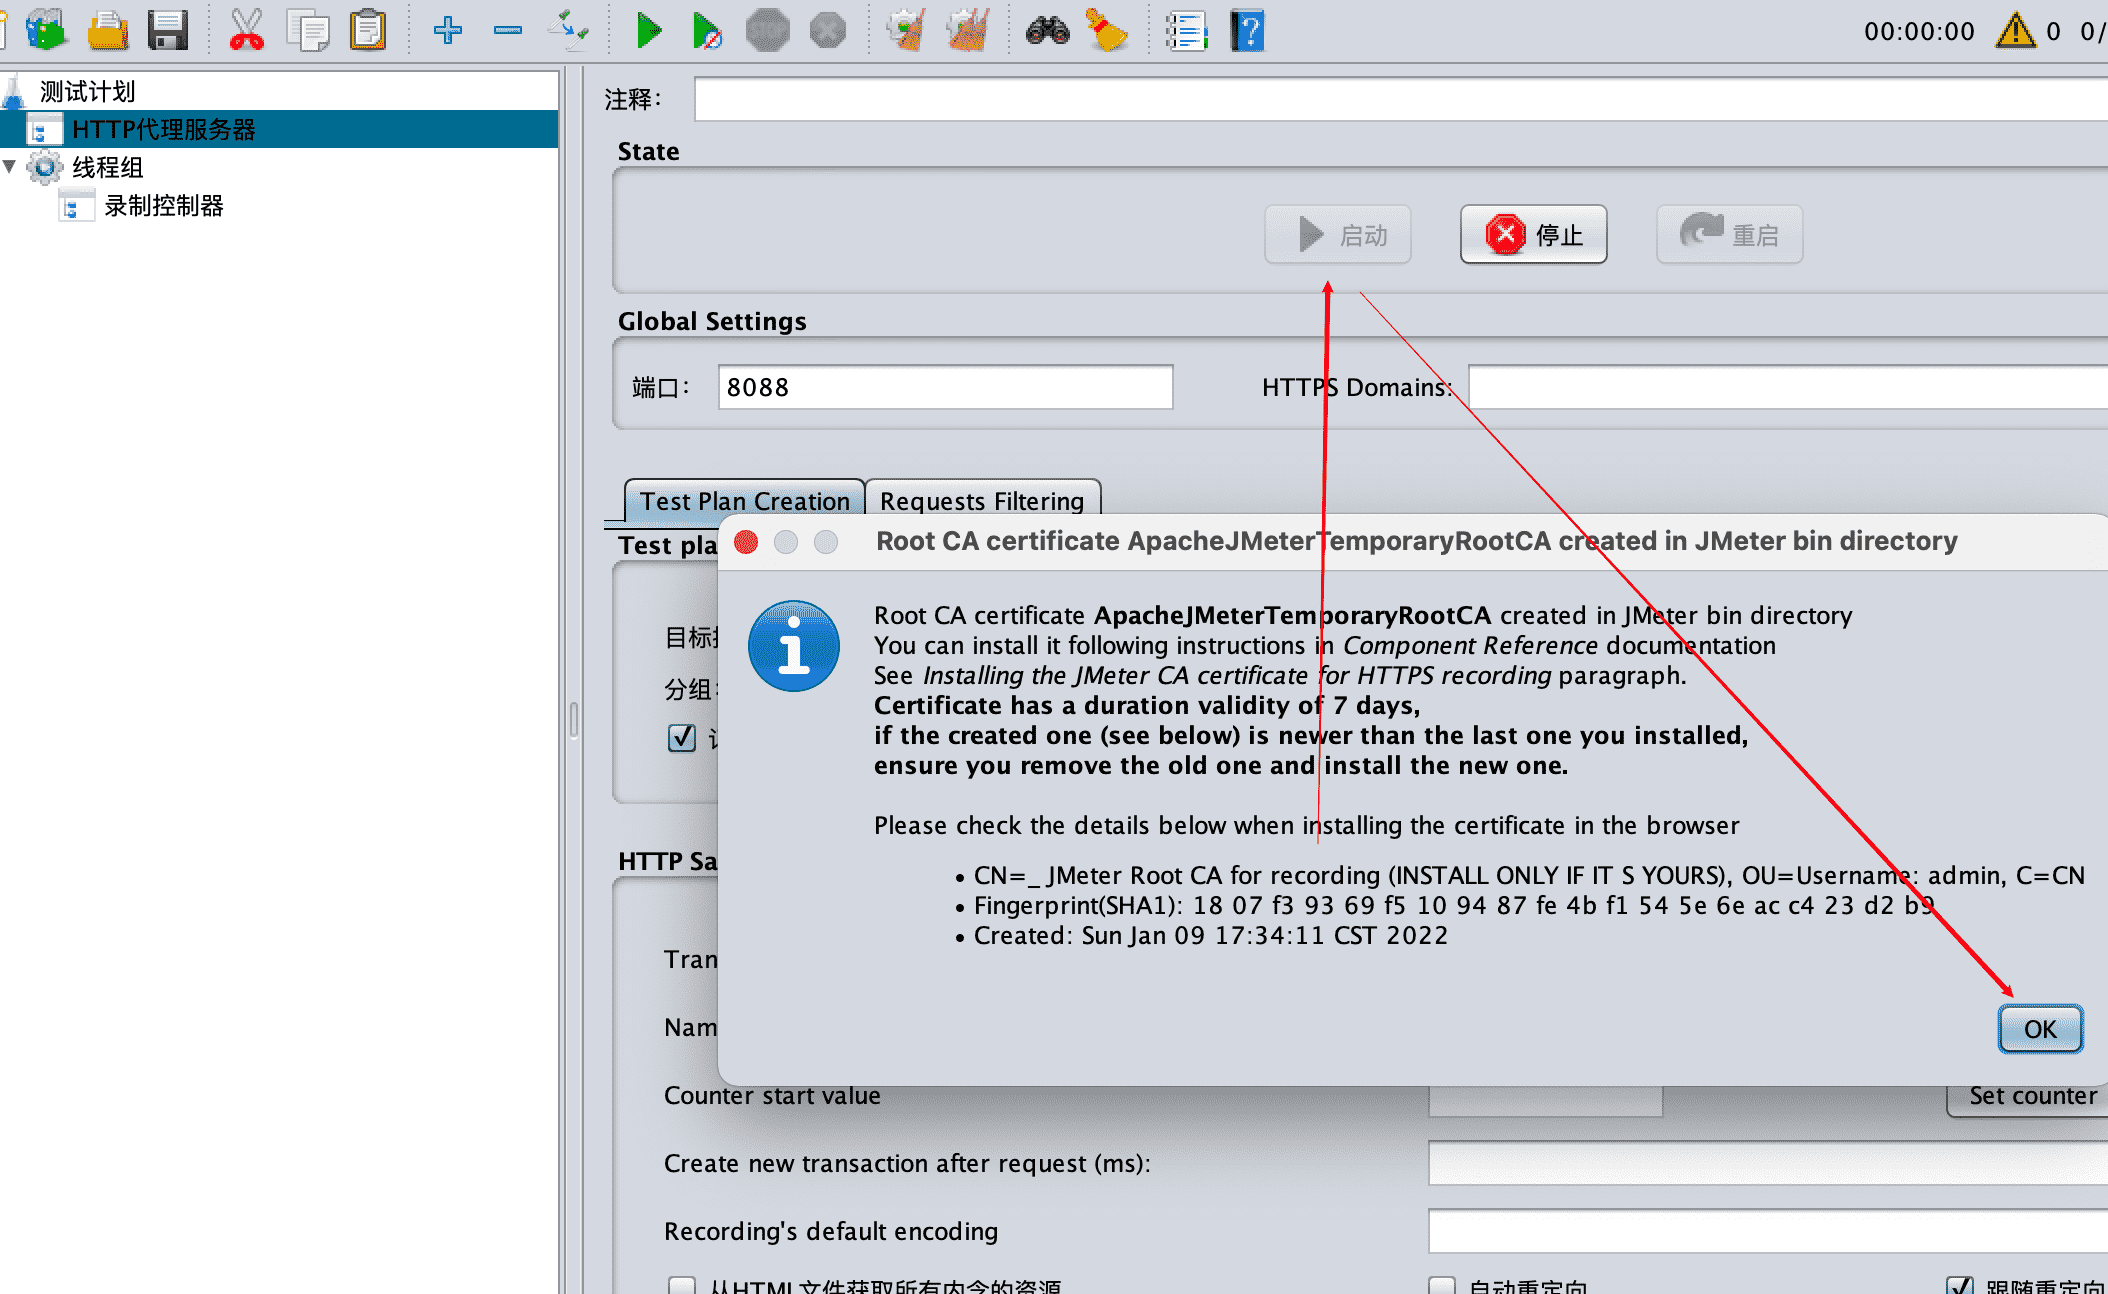Image resolution: width=2108 pixels, height=1294 pixels.
Task: Select 线程组 in the tree
Action: coord(107,167)
